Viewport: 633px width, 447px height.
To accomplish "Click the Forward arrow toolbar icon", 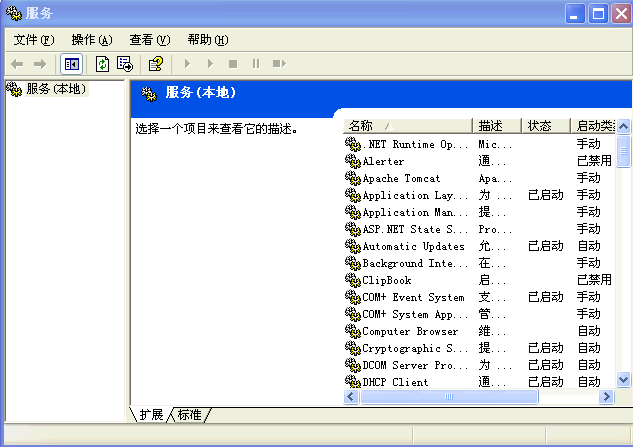I will click(x=40, y=64).
